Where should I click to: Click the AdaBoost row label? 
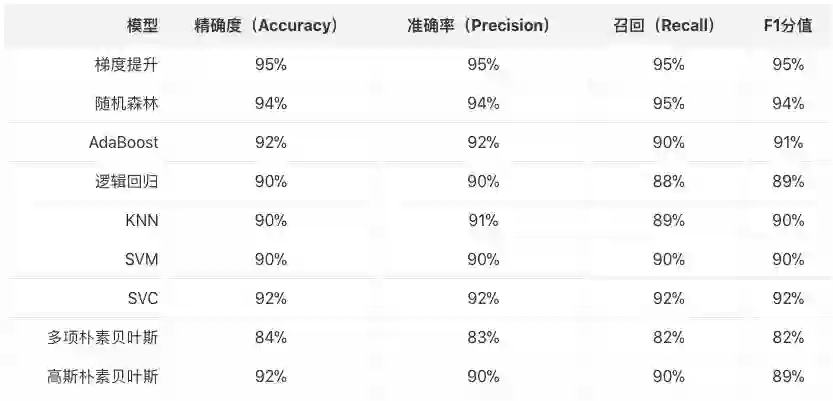coord(123,143)
